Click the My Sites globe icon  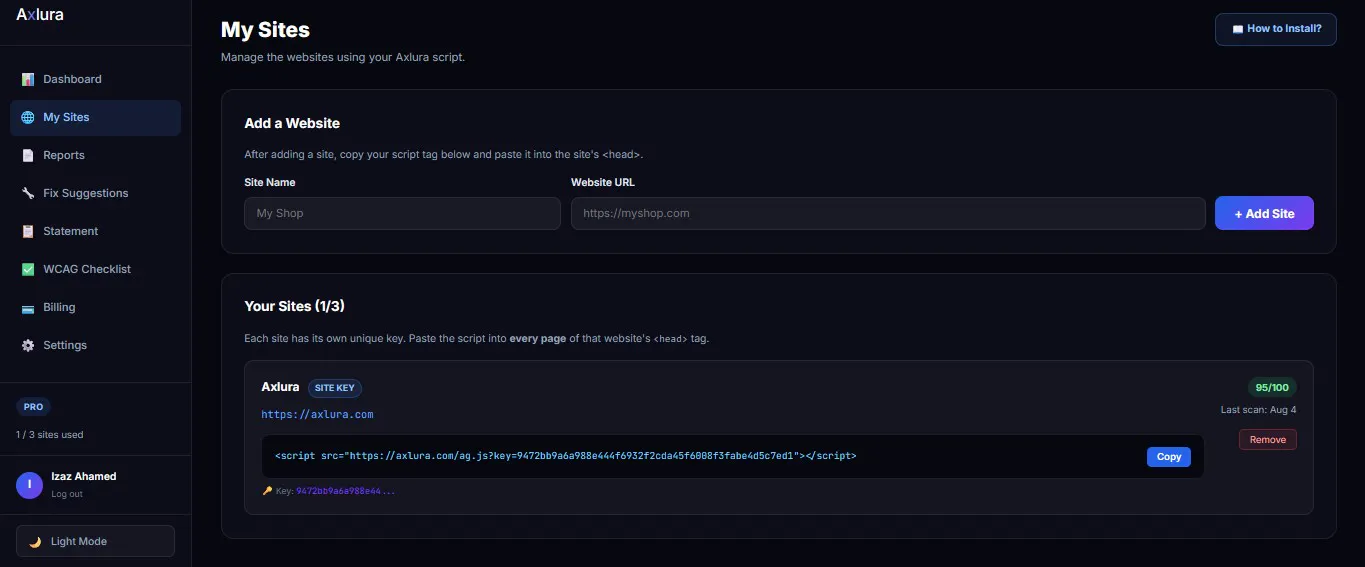pos(28,117)
